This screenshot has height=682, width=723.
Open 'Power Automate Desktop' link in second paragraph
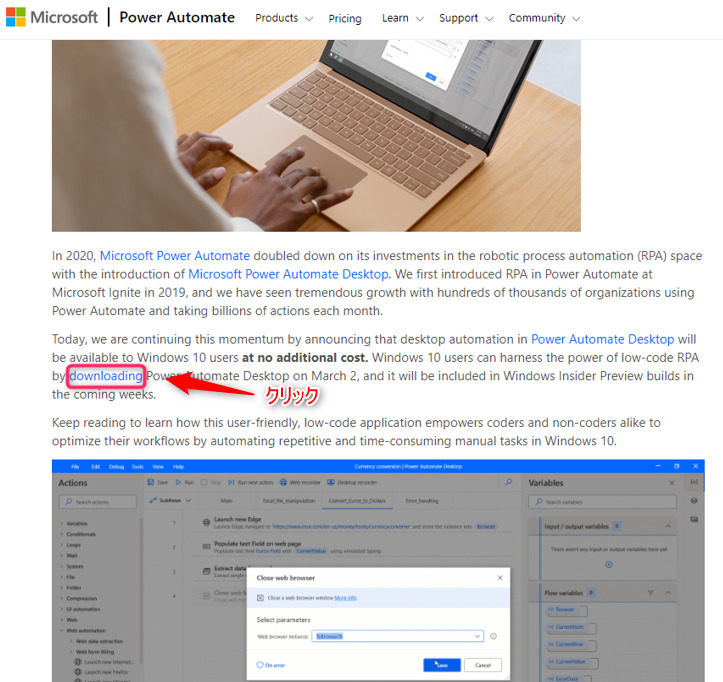click(x=602, y=339)
